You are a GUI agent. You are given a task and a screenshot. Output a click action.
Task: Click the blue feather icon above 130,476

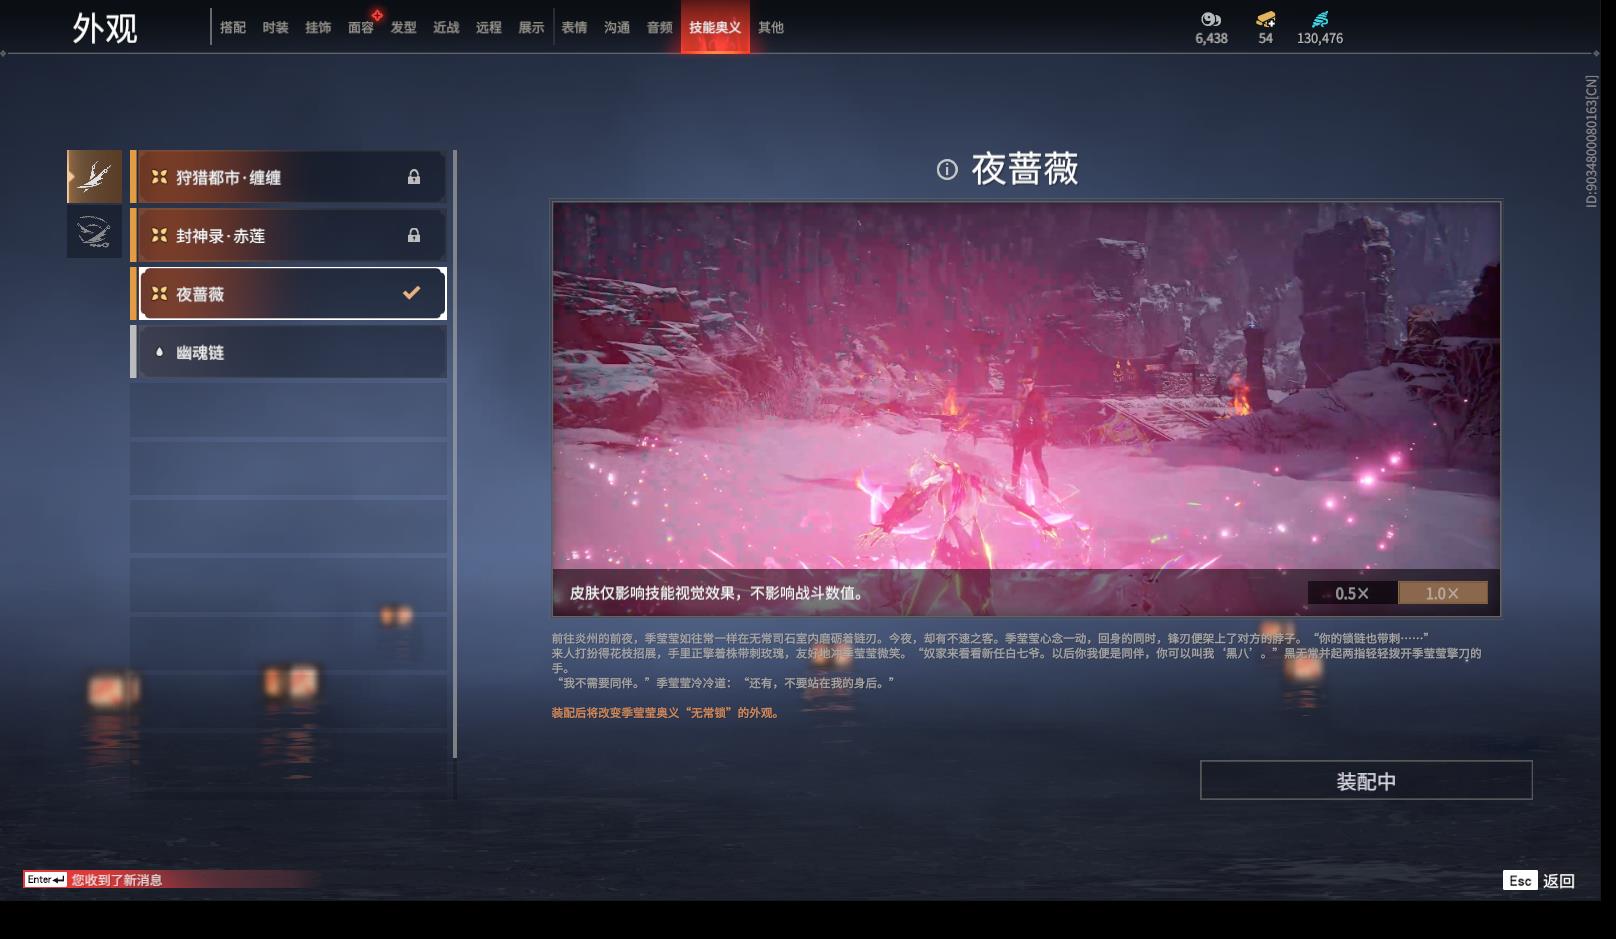[x=1320, y=19]
